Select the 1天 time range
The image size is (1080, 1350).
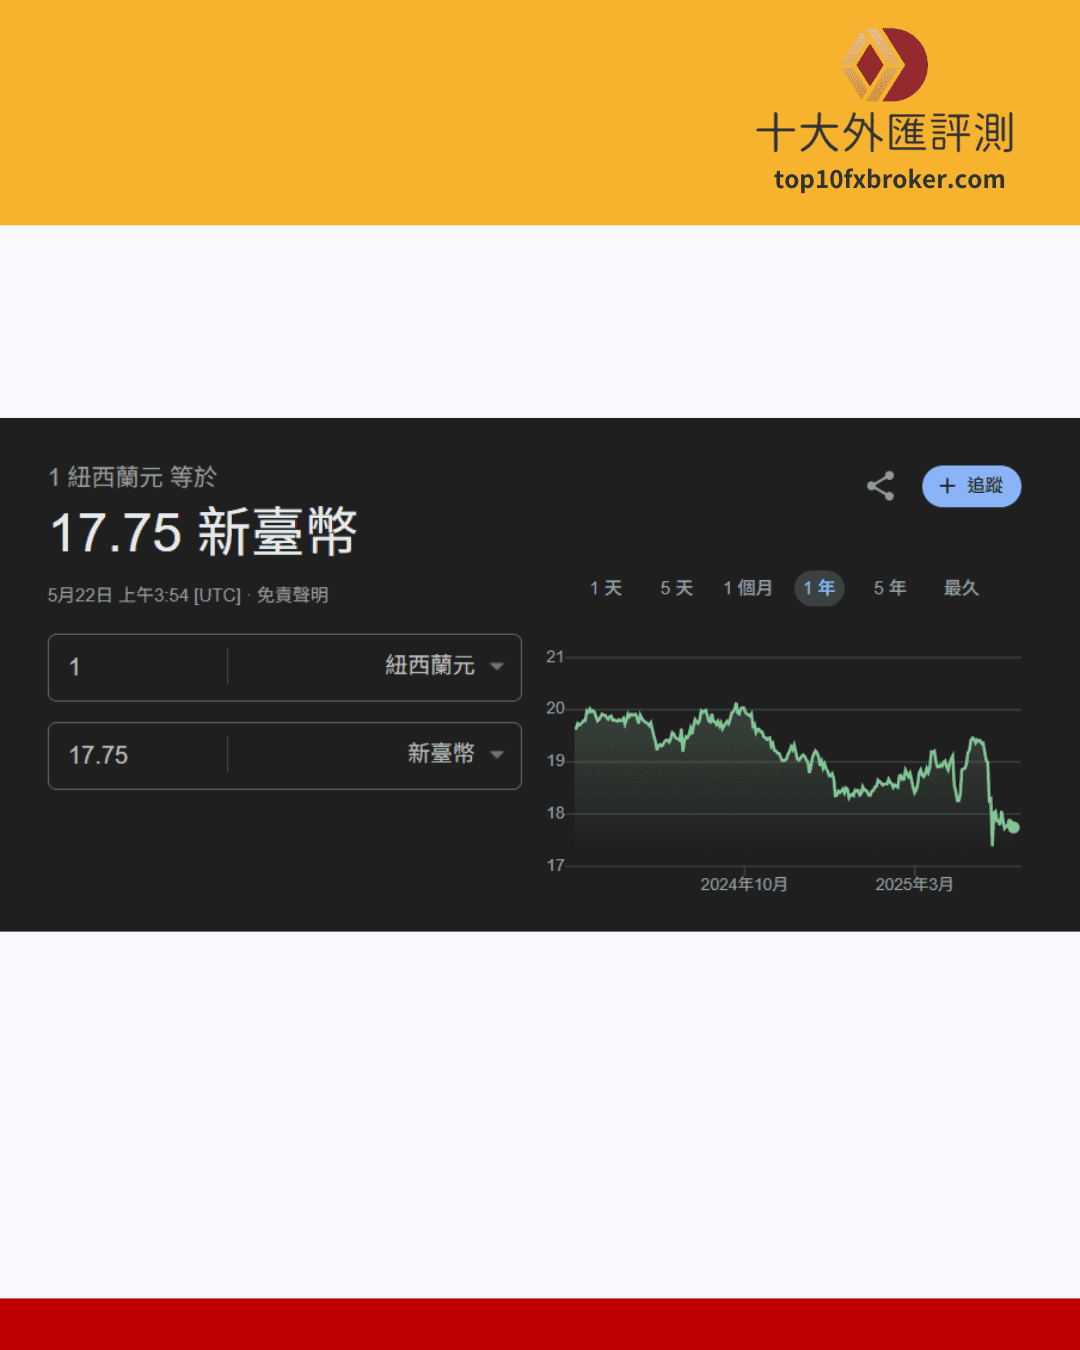click(x=606, y=588)
